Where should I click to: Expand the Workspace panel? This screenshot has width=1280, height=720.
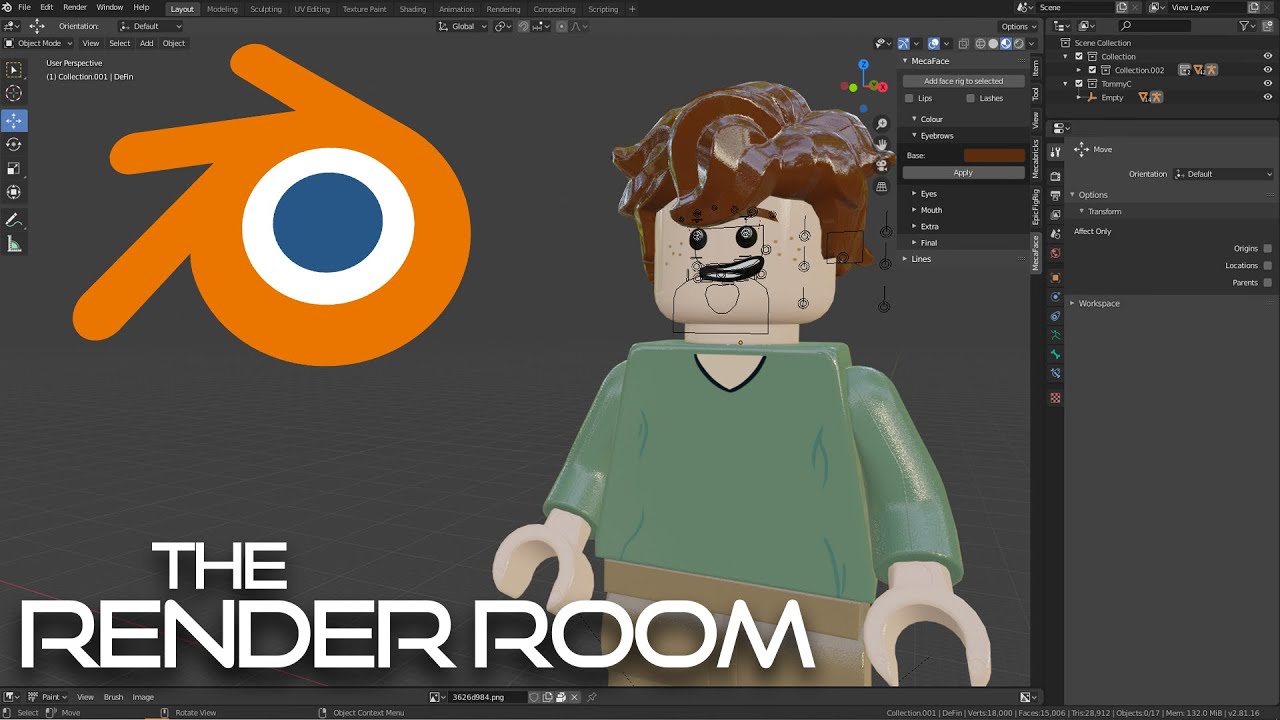(1098, 303)
